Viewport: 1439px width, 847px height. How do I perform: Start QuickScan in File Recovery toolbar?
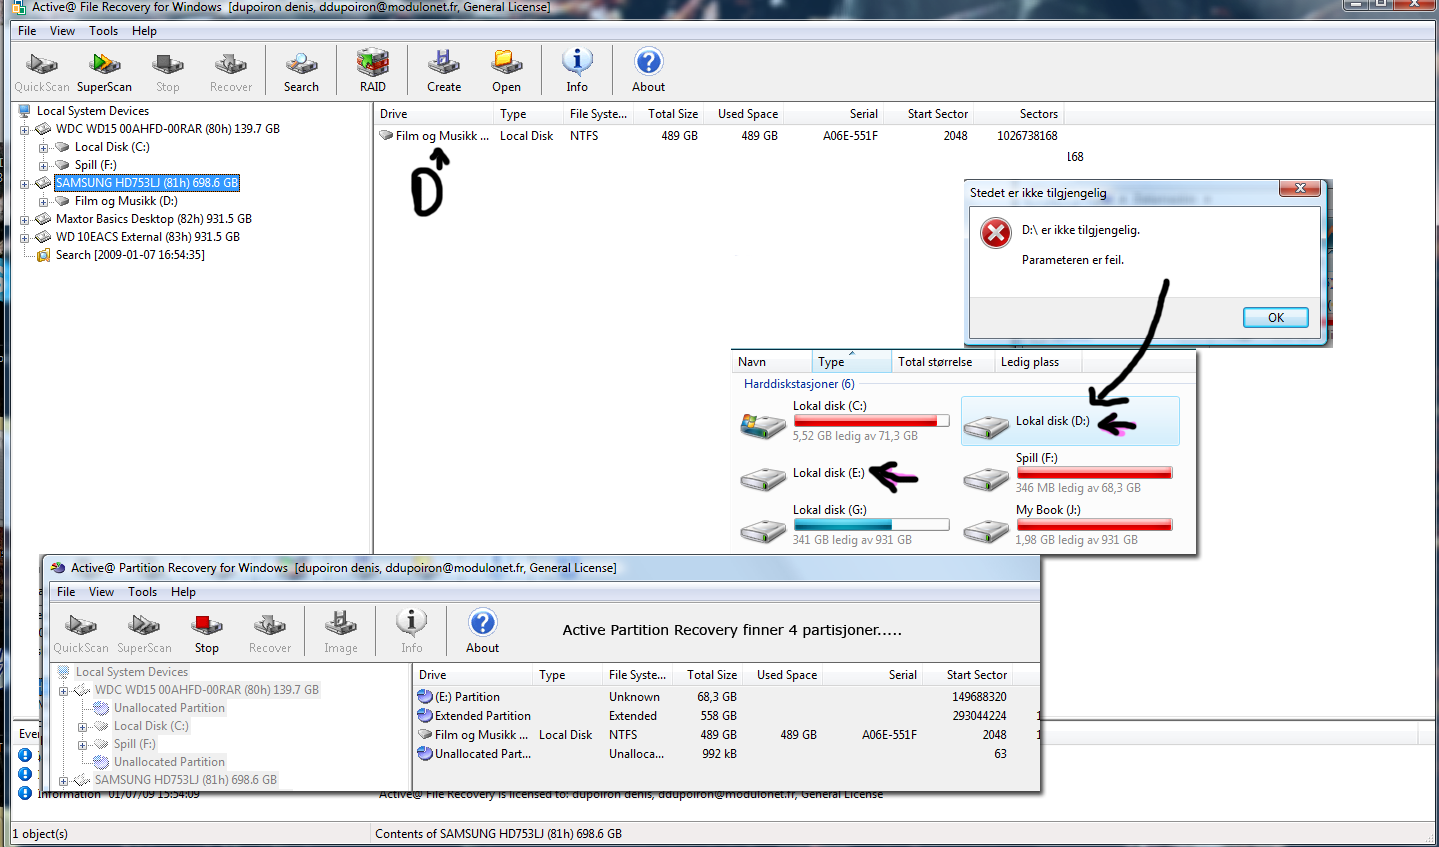point(42,72)
